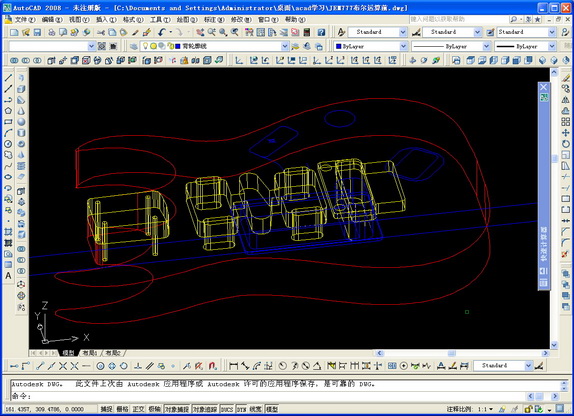Open the layer dropdown list
Screen dimensions: 574x416
point(215,46)
